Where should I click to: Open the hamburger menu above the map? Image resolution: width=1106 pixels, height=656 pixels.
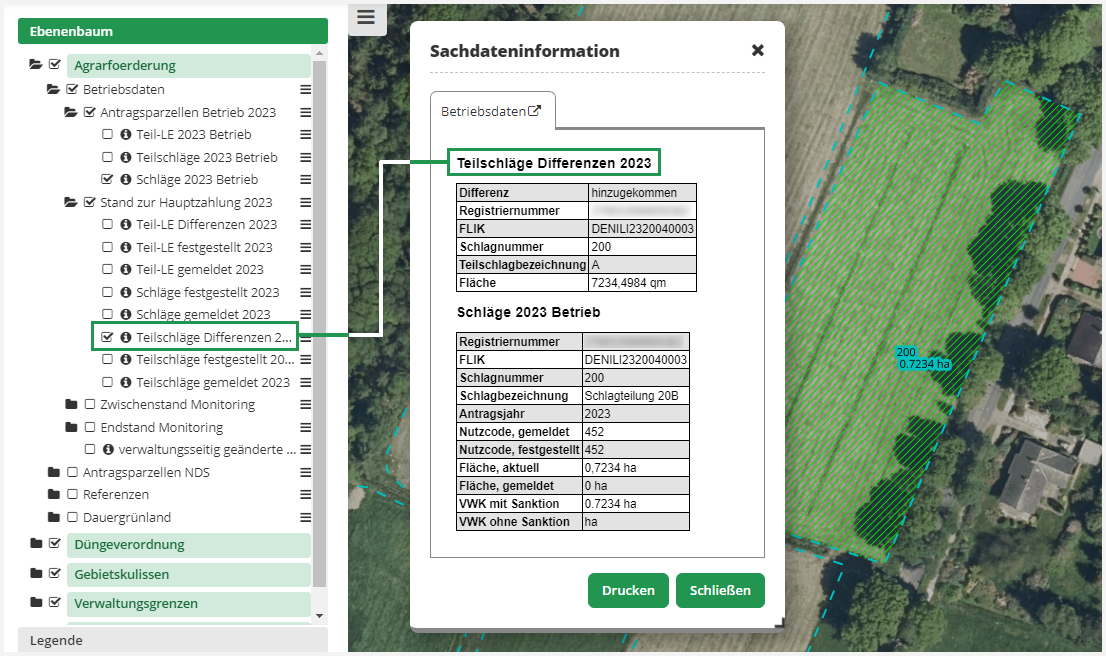click(366, 18)
